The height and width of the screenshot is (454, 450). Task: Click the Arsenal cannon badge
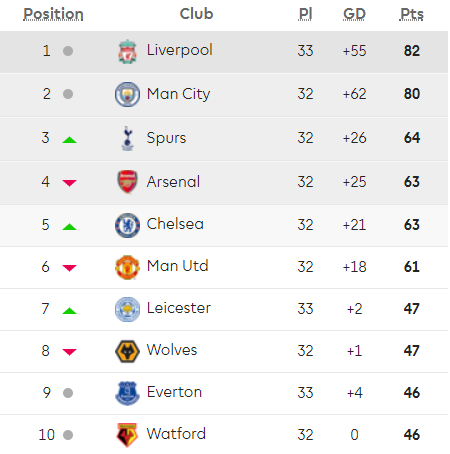[x=127, y=182]
